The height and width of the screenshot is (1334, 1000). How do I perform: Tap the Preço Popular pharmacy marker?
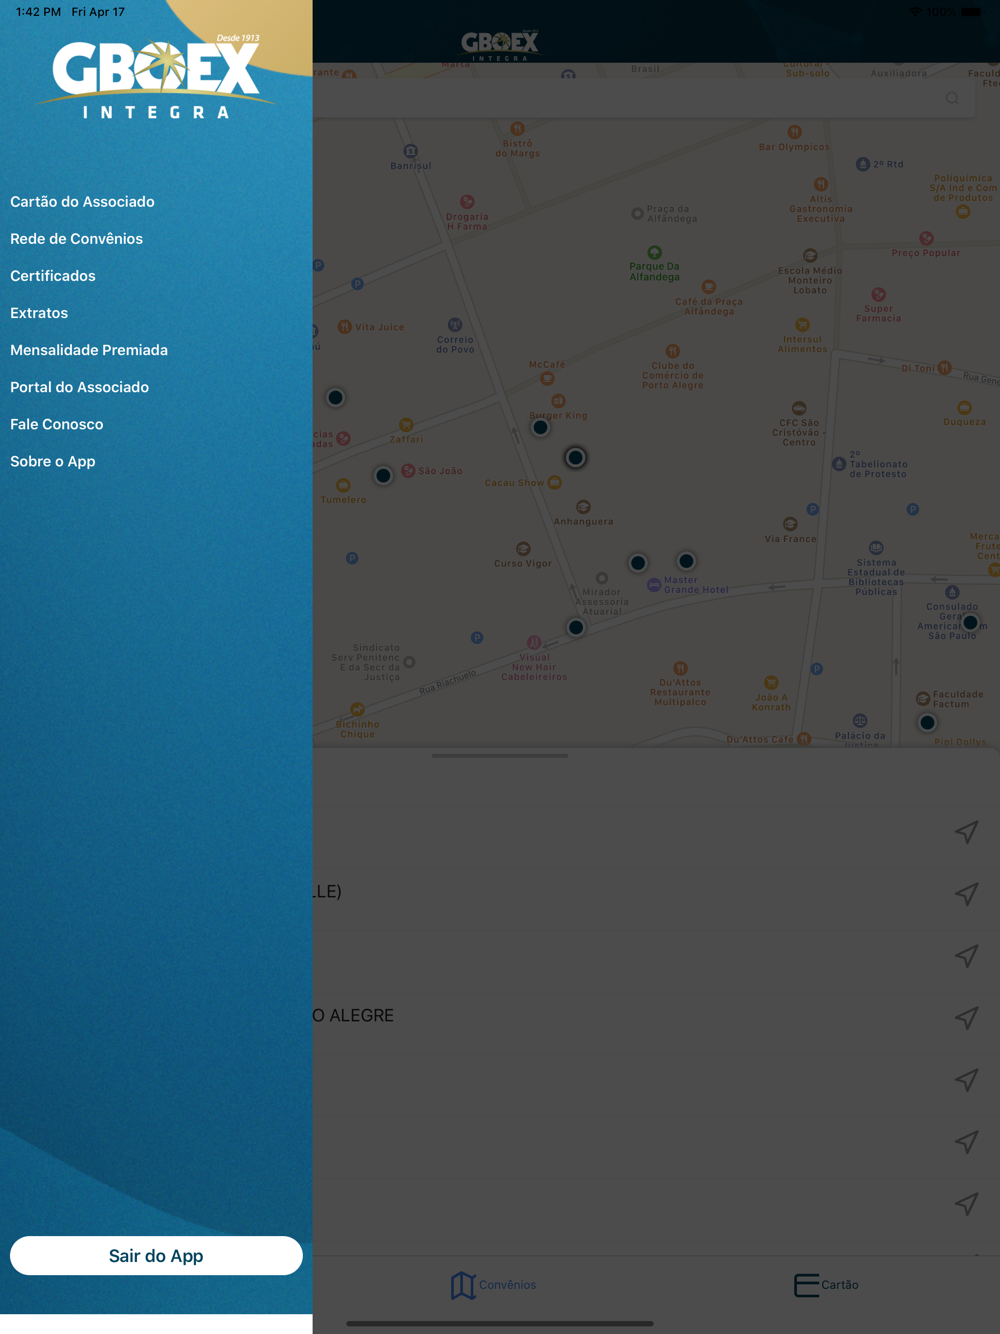926,238
